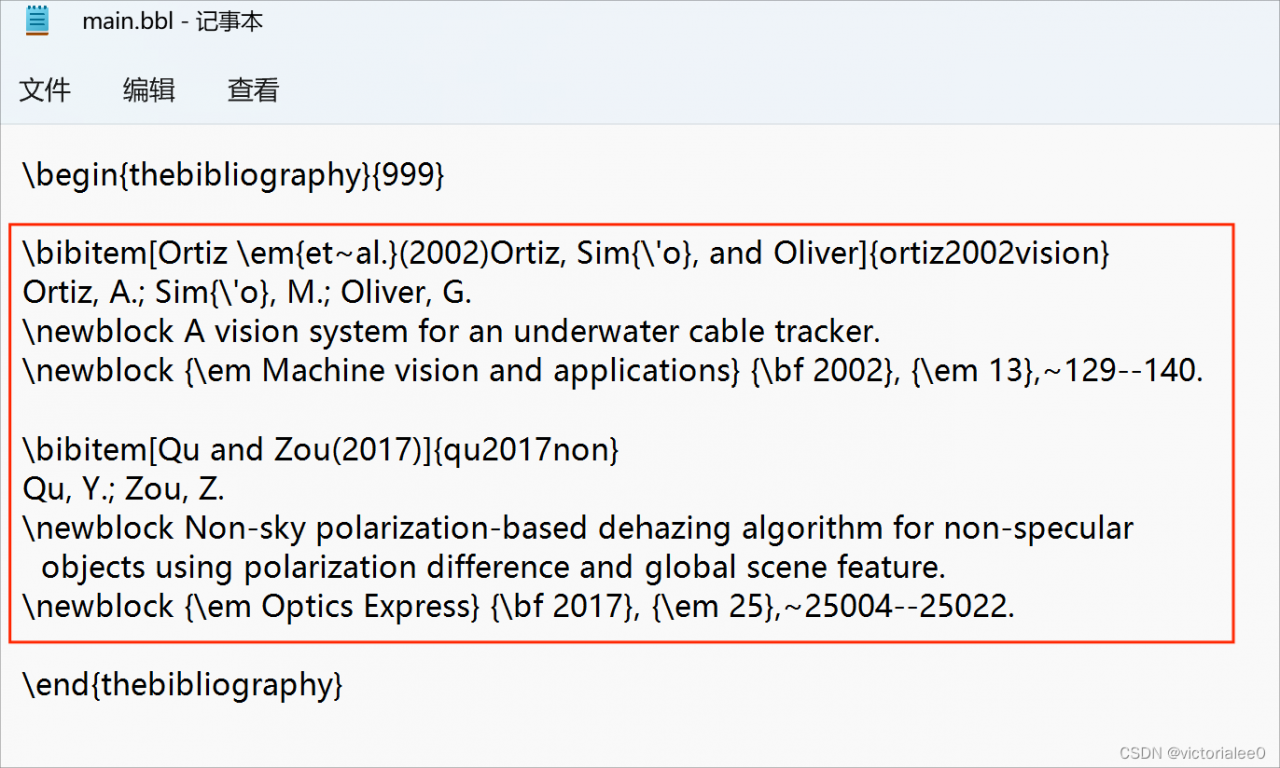The image size is (1280, 768).
Task: Place cursor in the qu2017non bibitem line
Action: [320, 450]
